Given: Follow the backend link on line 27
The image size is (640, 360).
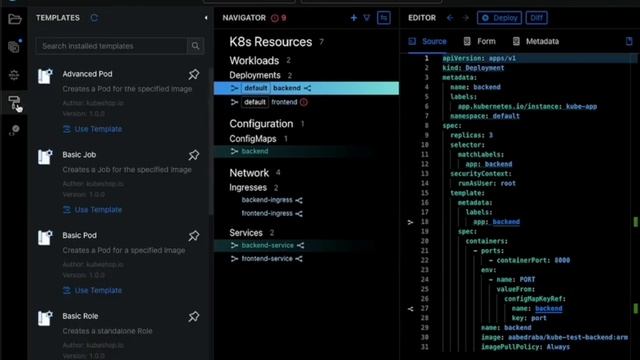Looking at the screenshot, I should tap(549, 309).
